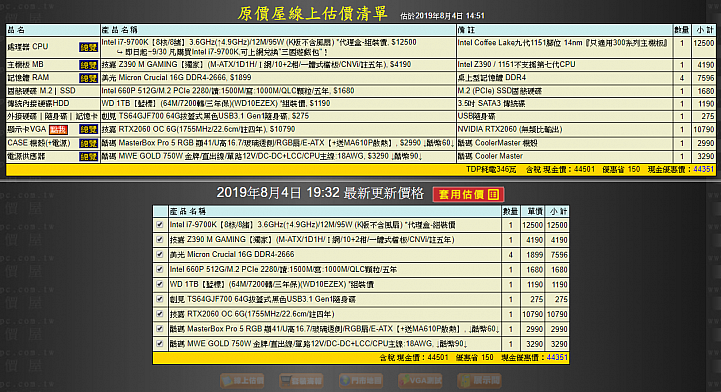Click the bottom table total 44351
Screen dimensions: 721x392
pos(557,357)
